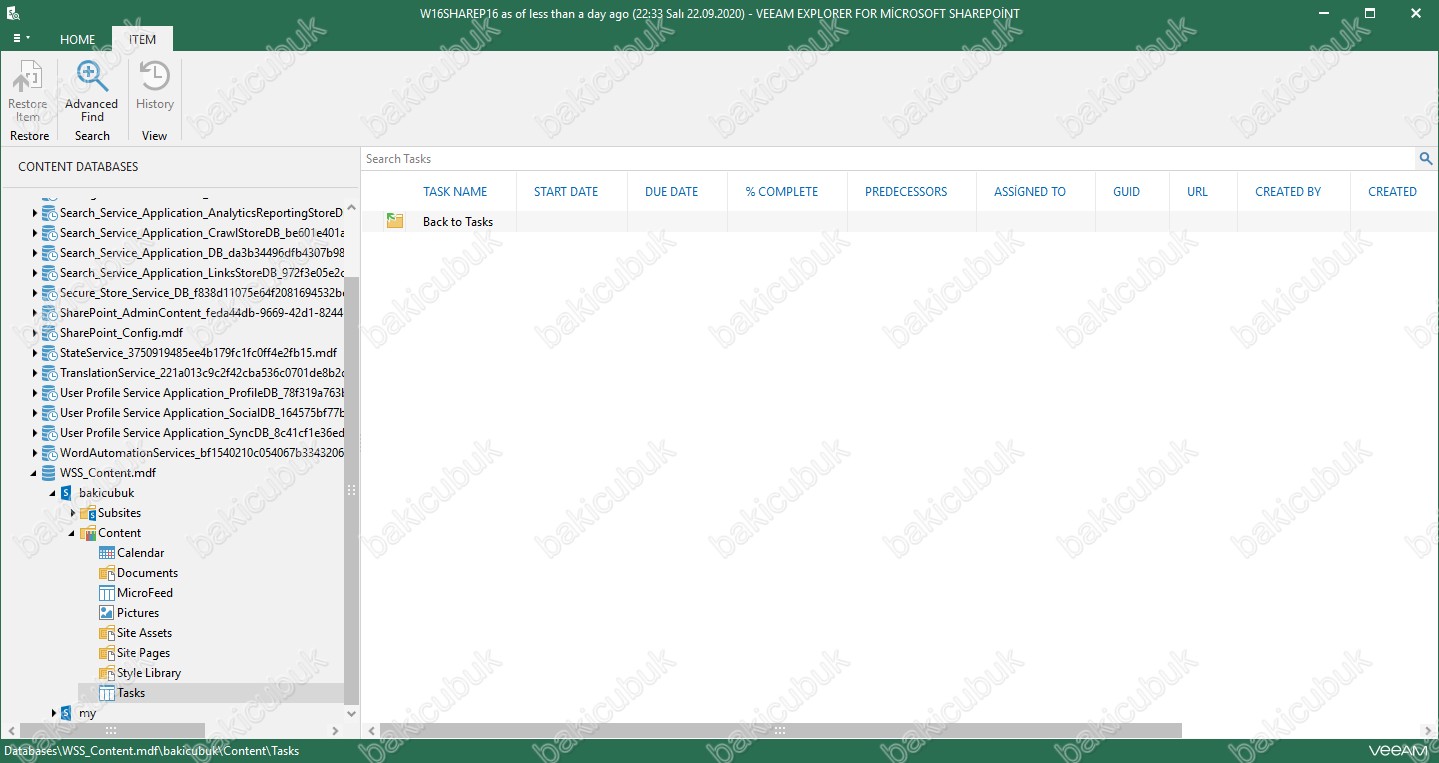The height and width of the screenshot is (763, 1439).
Task: Select the Style Library icon
Action: pyautogui.click(x=107, y=673)
